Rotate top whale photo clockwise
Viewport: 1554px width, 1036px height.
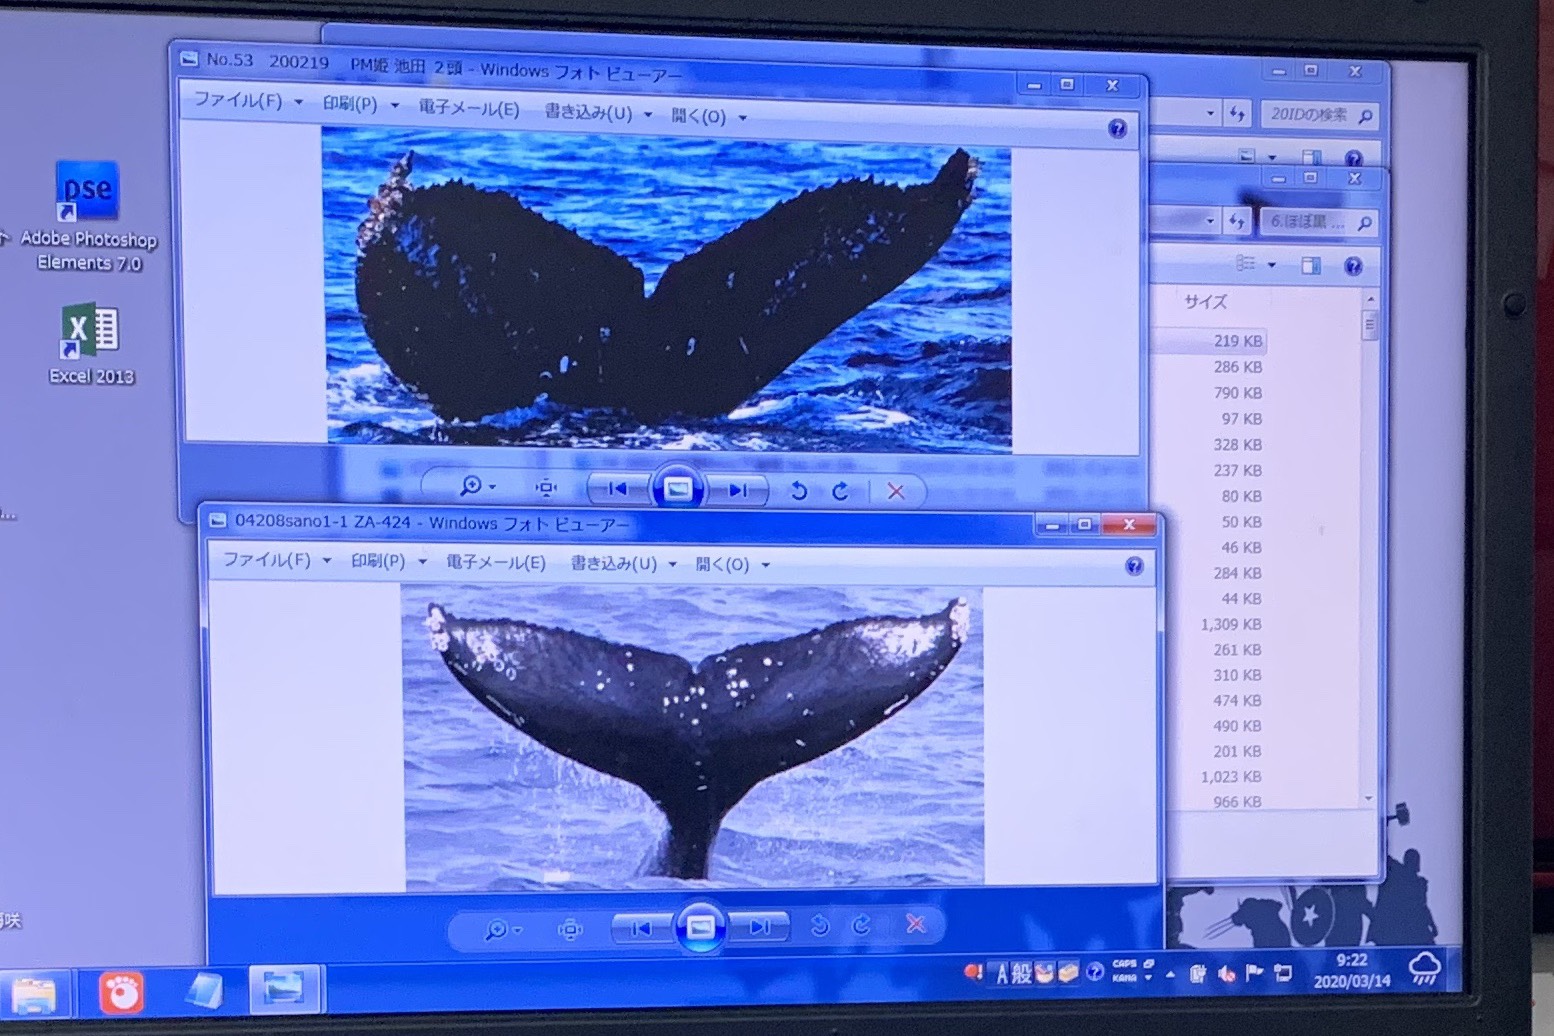(x=841, y=490)
